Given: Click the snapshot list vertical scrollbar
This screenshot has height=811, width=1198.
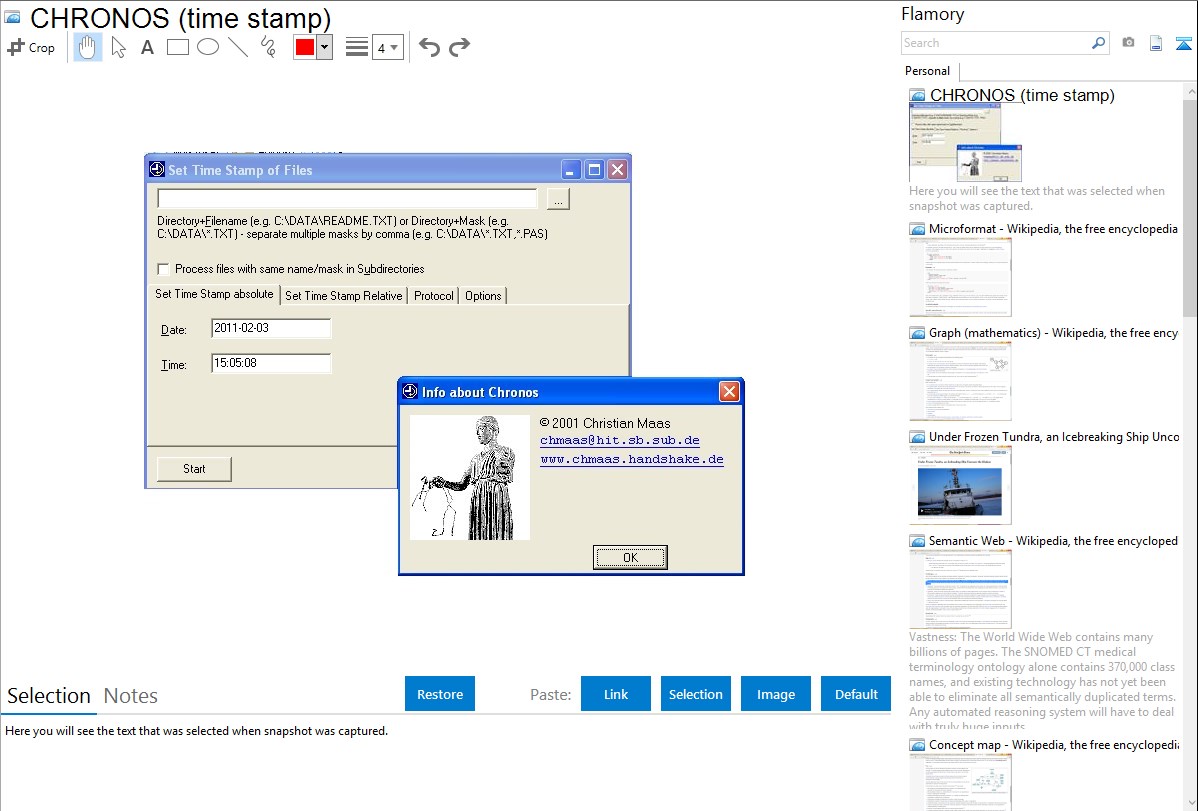Looking at the screenshot, I should 1190,207.
